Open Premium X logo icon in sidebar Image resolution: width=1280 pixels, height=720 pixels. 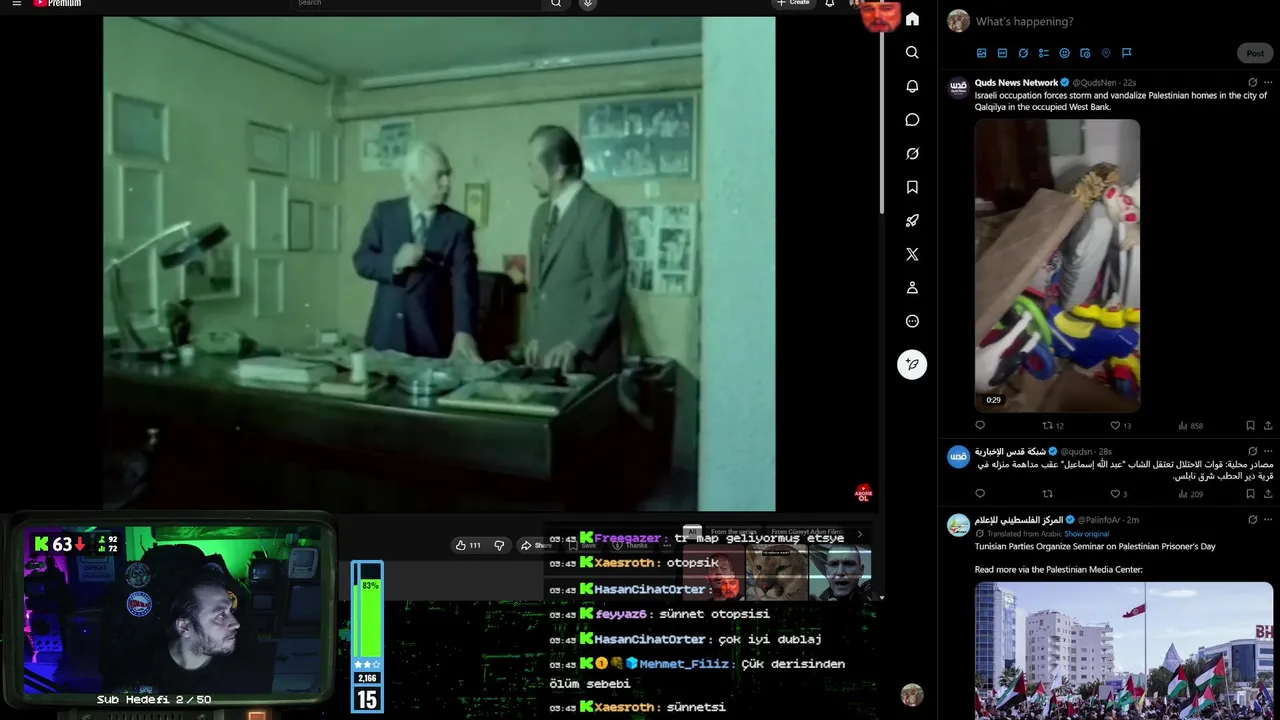click(912, 254)
